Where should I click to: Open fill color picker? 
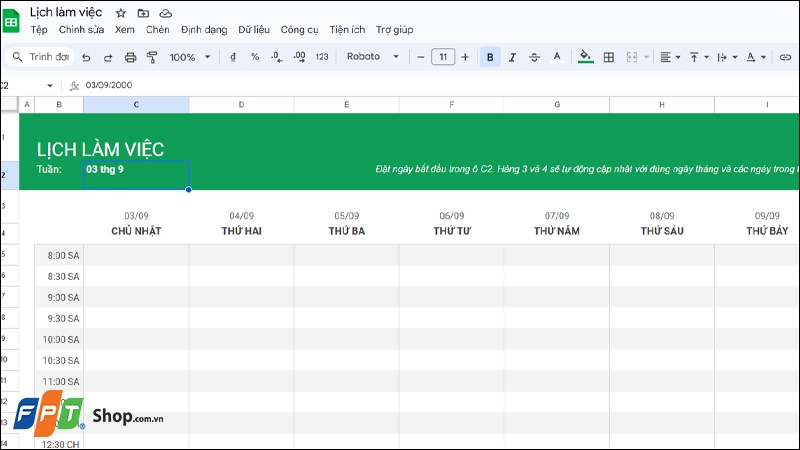[x=585, y=57]
